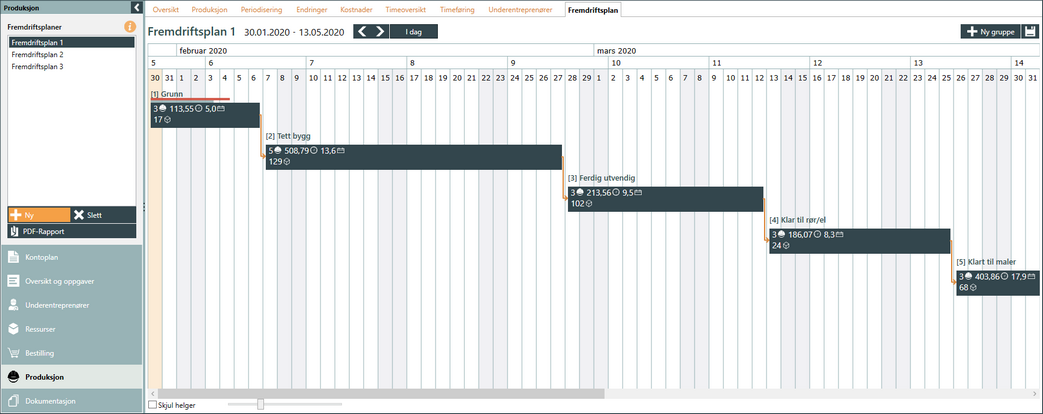The height and width of the screenshot is (414, 1043).
Task: Enable the Skjul helger checkbox
Action: point(153,404)
